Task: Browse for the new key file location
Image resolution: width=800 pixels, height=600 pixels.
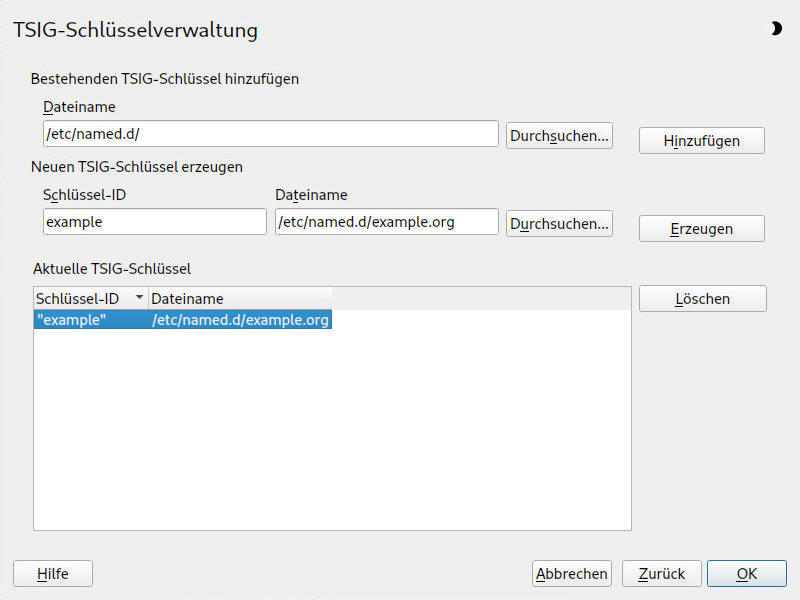Action: [559, 223]
